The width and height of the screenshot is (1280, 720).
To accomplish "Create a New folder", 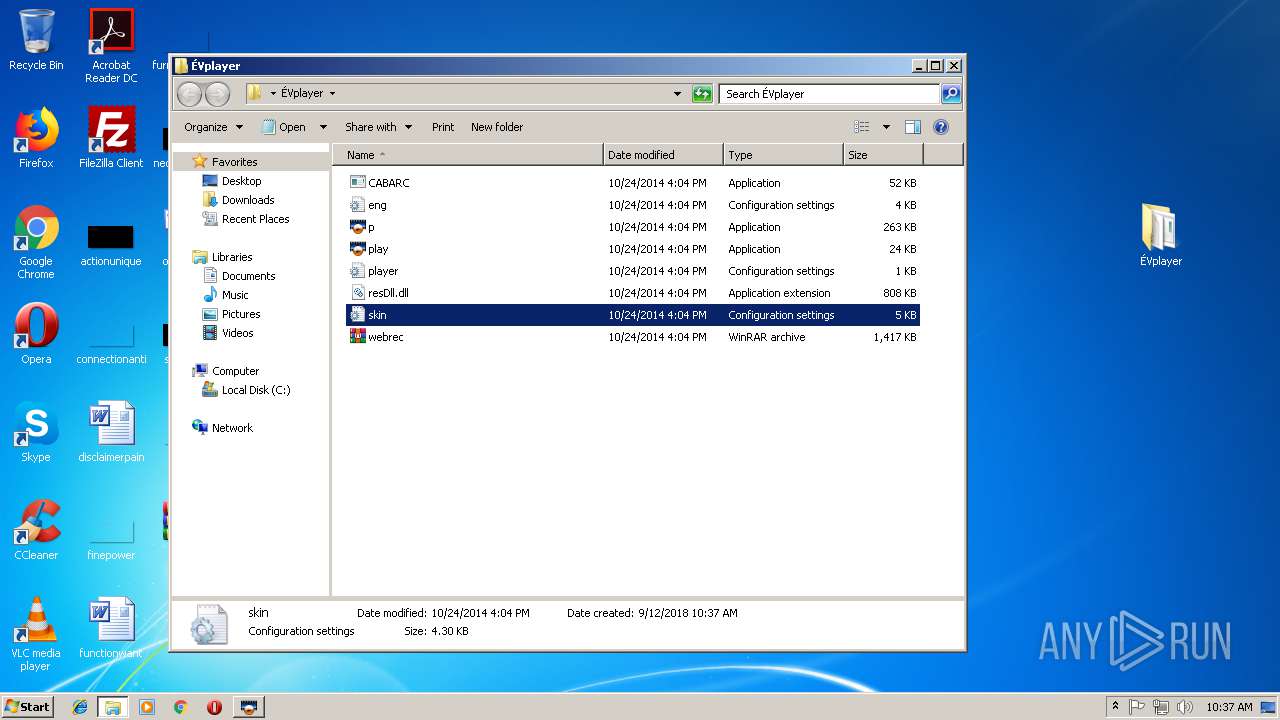I will (x=497, y=127).
